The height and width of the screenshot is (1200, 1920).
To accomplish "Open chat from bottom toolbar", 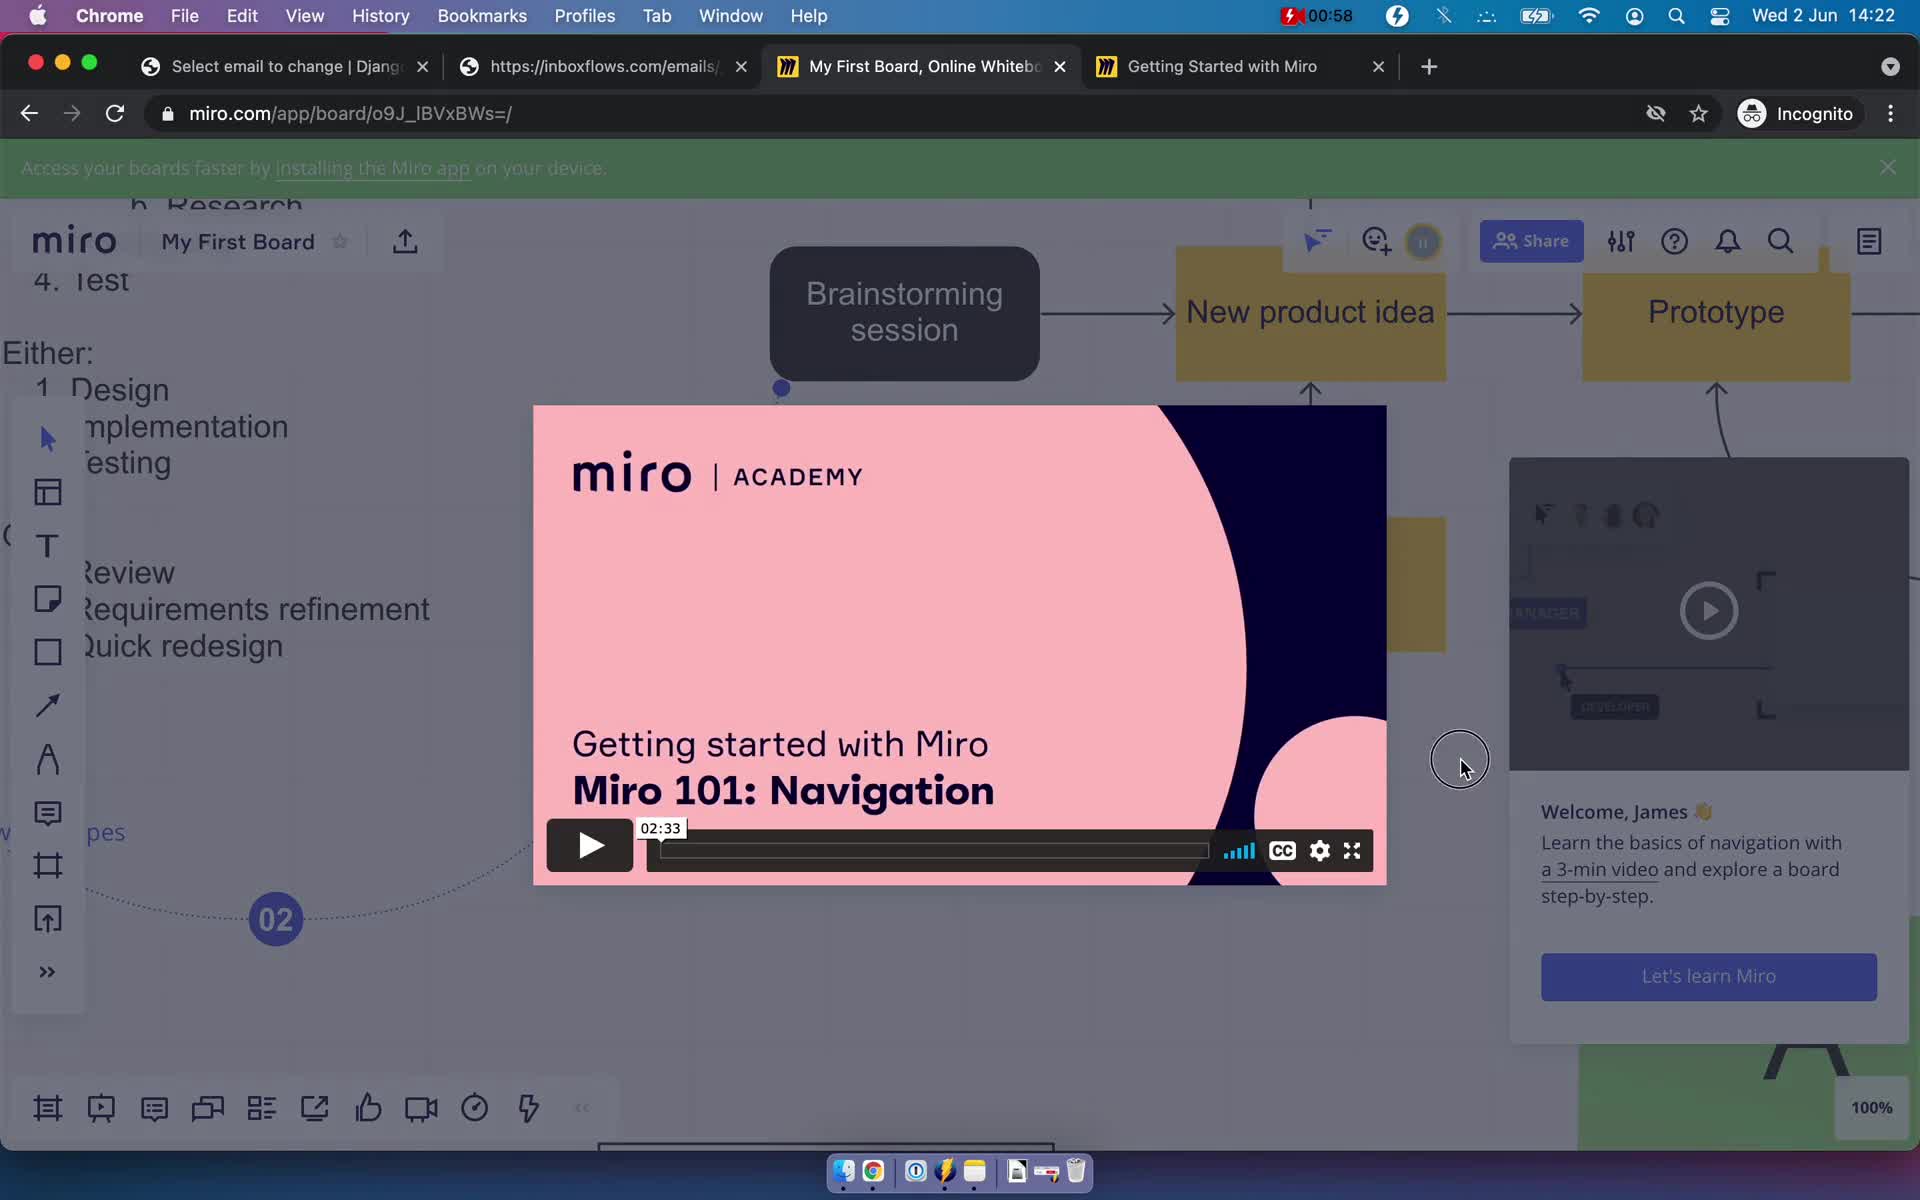I will click(207, 1108).
